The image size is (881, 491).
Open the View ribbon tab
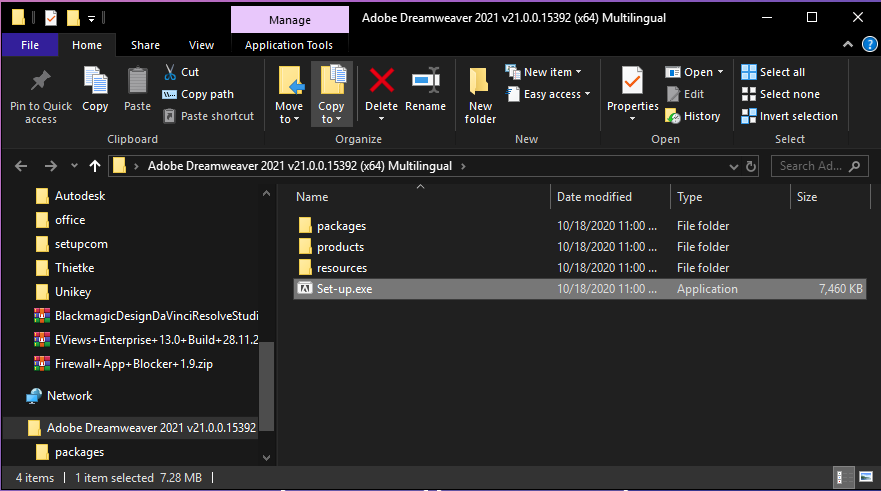(x=201, y=45)
